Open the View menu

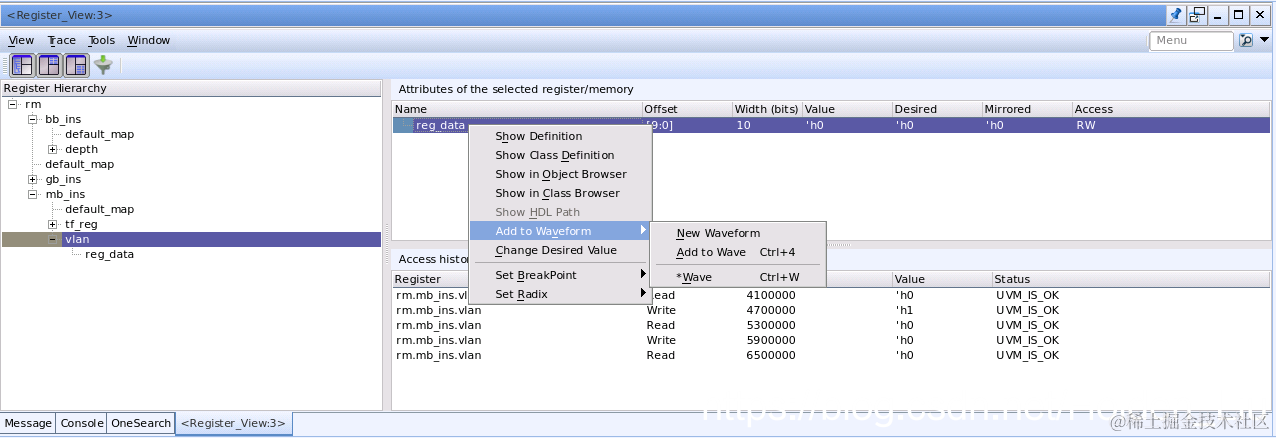pyautogui.click(x=21, y=41)
